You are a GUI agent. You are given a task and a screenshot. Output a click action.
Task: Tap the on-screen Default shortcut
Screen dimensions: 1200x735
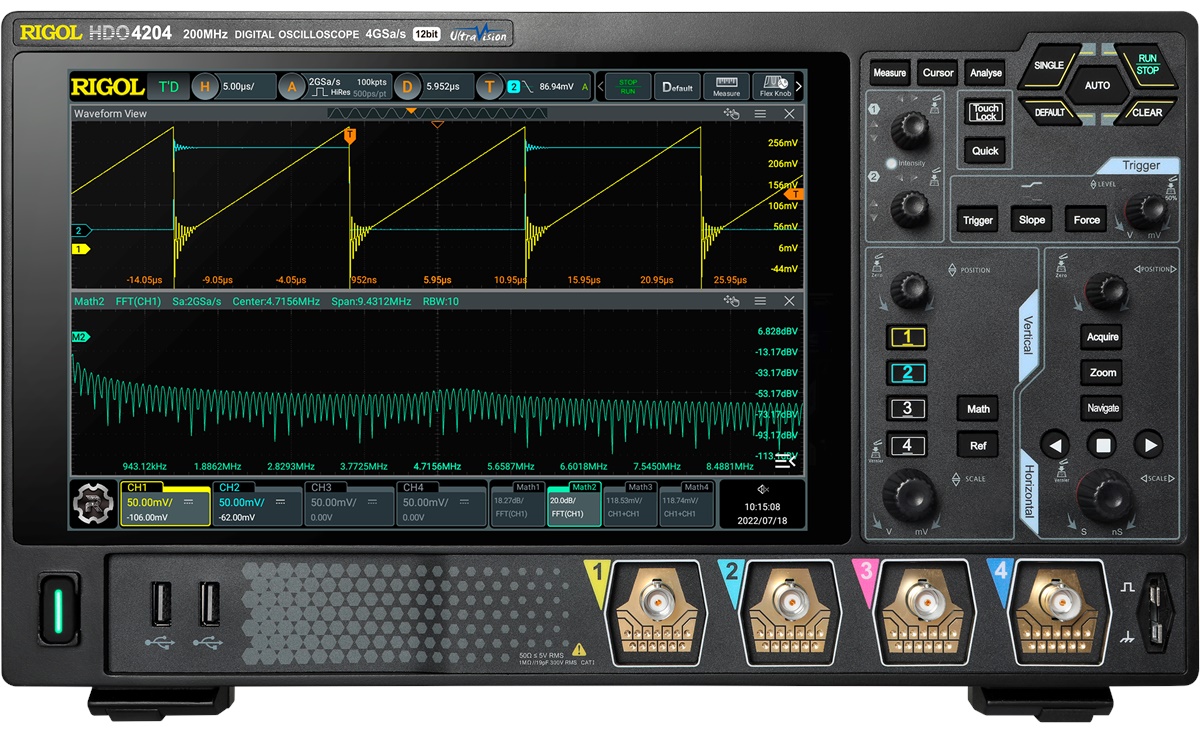(677, 87)
